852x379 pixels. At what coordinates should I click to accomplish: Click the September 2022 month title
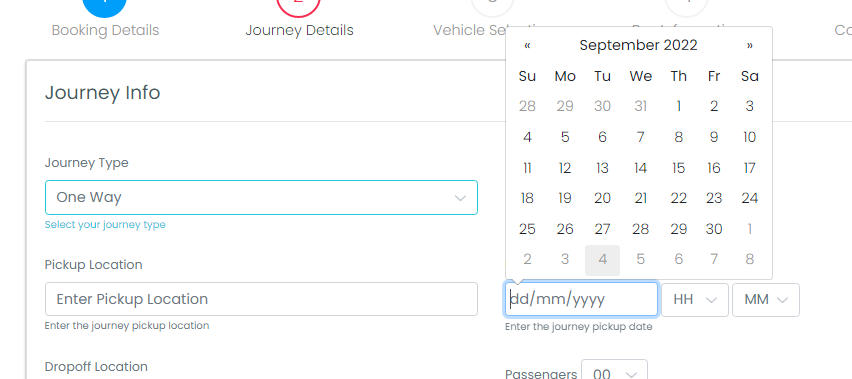[638, 46]
